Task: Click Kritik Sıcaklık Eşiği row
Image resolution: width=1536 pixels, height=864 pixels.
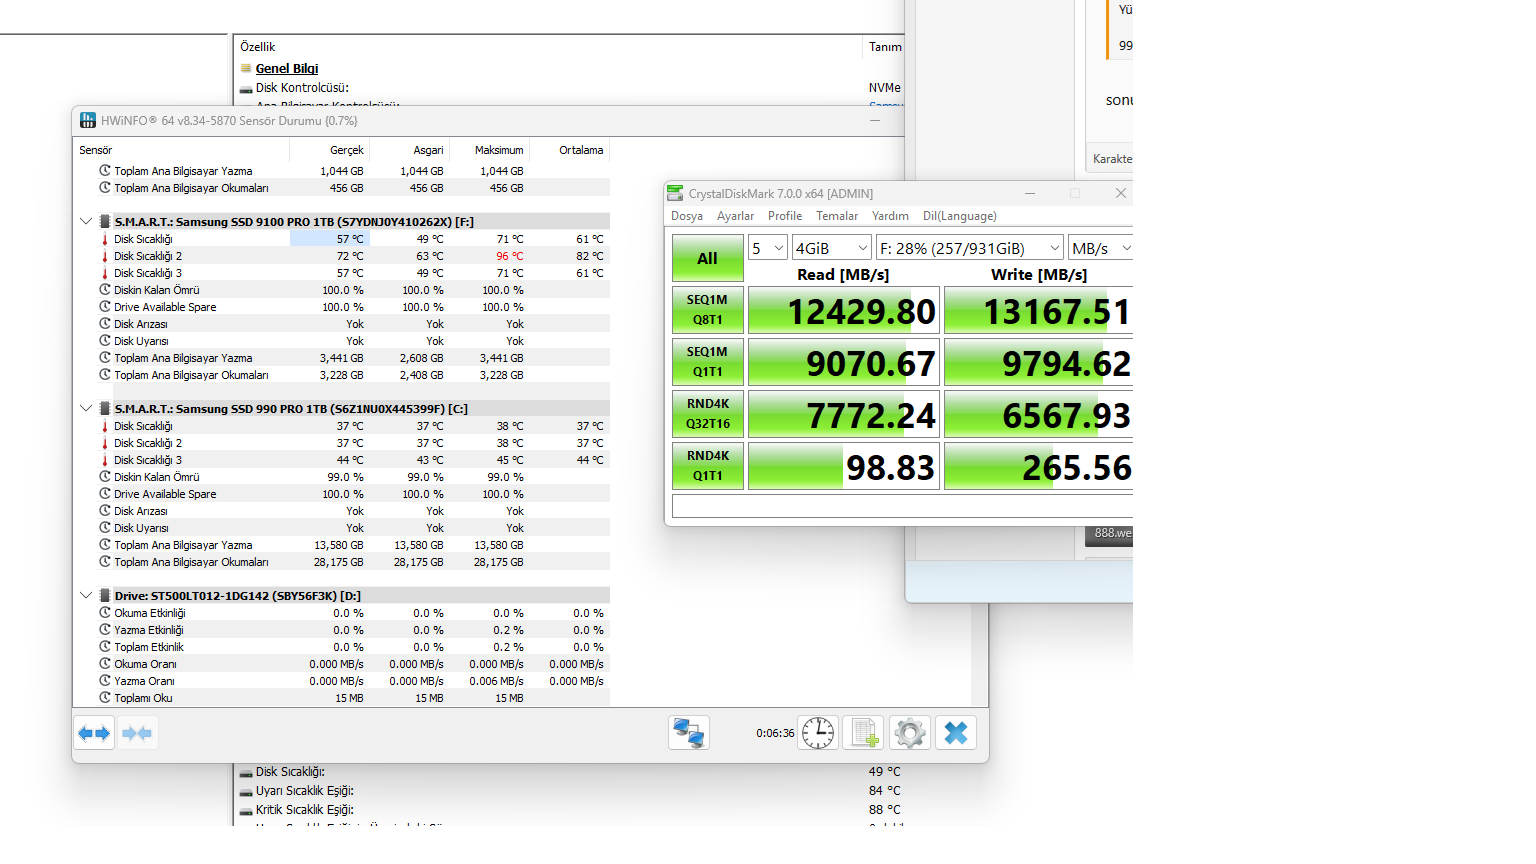Action: (570, 810)
